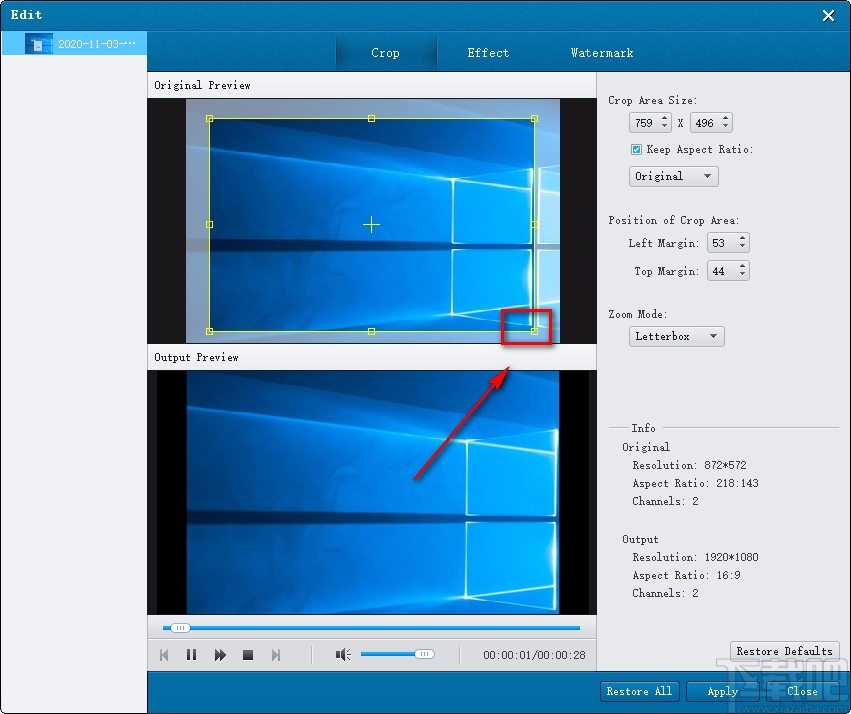The width and height of the screenshot is (851, 714).
Task: Grab the top-left crop handle
Action: (209, 118)
